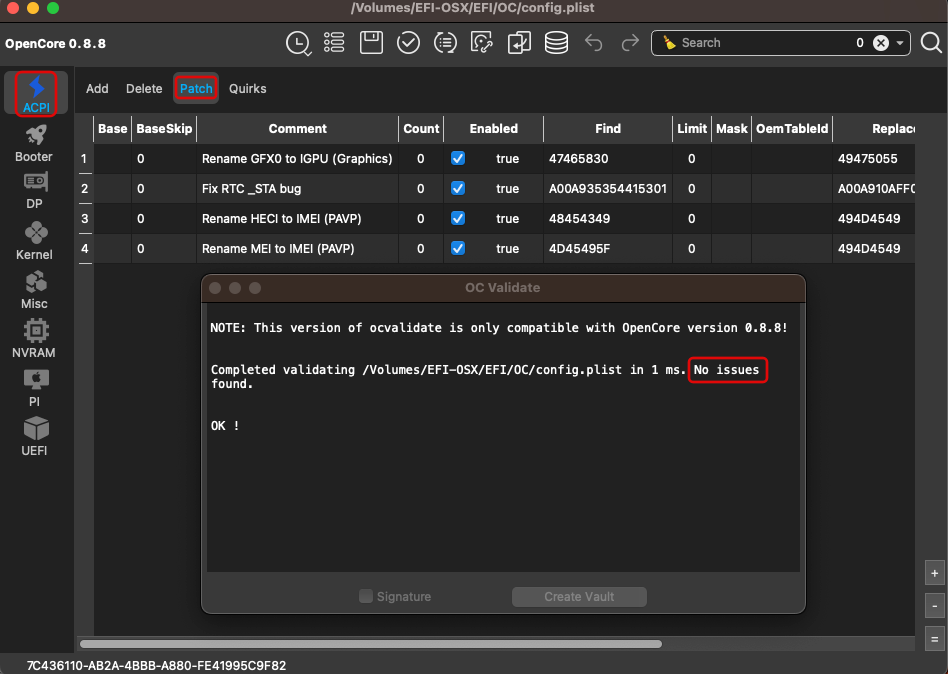Image resolution: width=948 pixels, height=674 pixels.
Task: Click the save floppy disk icon
Action: (x=371, y=43)
